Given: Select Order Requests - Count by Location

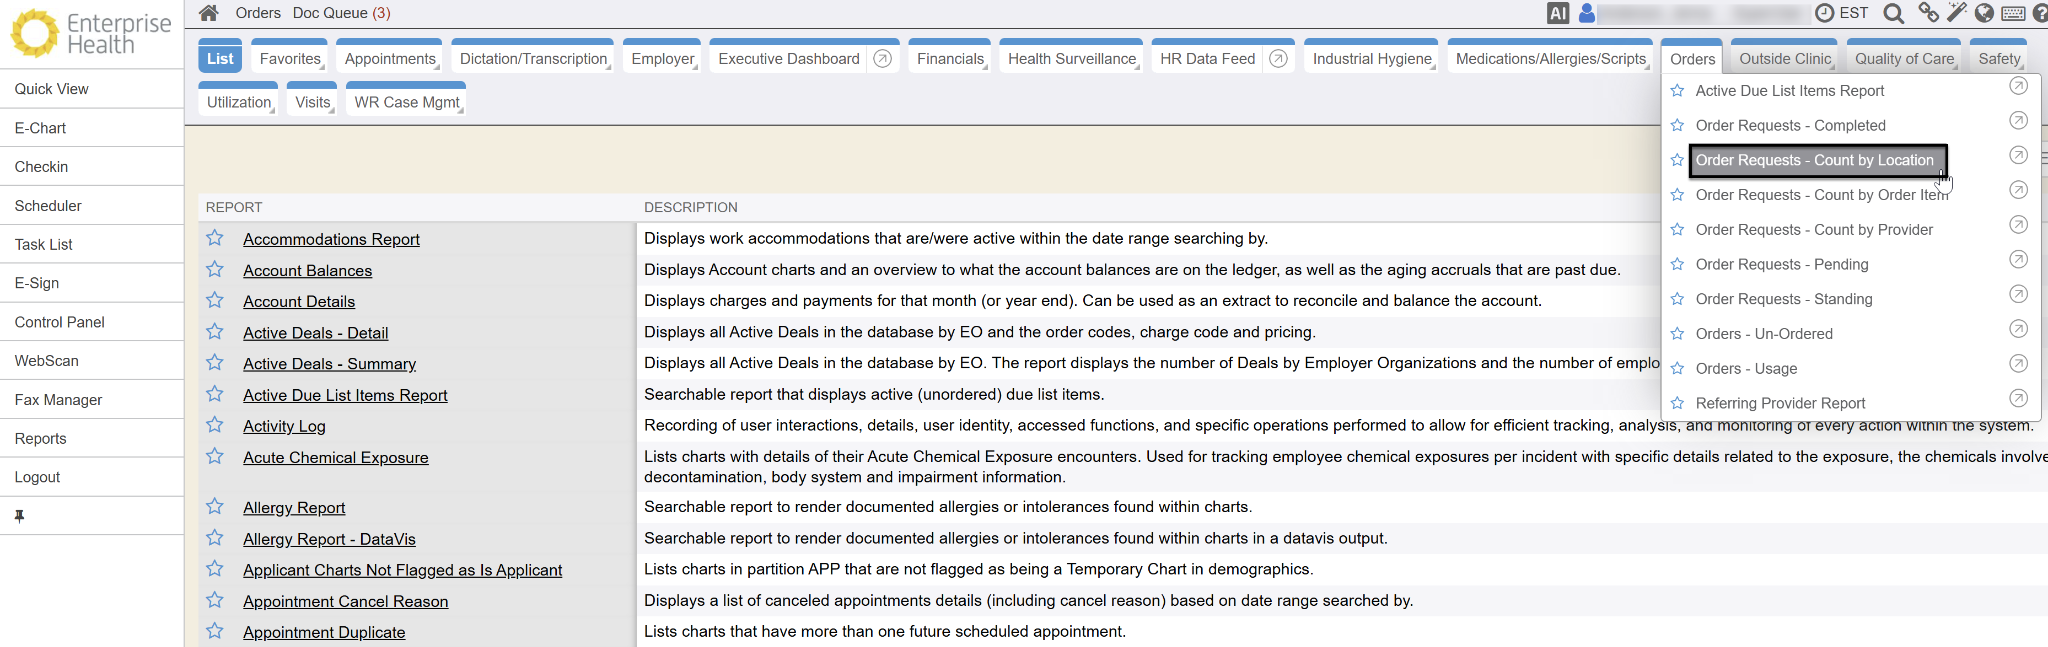Looking at the screenshot, I should [1814, 160].
